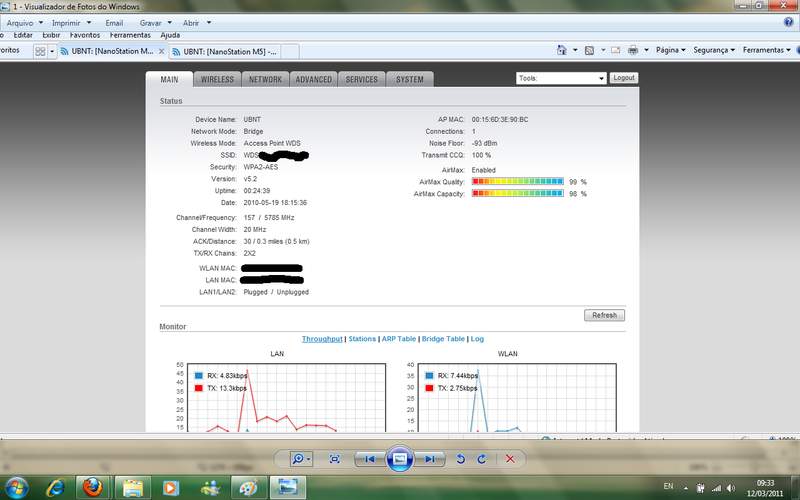Open the Ajuda menu
Screen dimensions: 800x500
pos(170,35)
